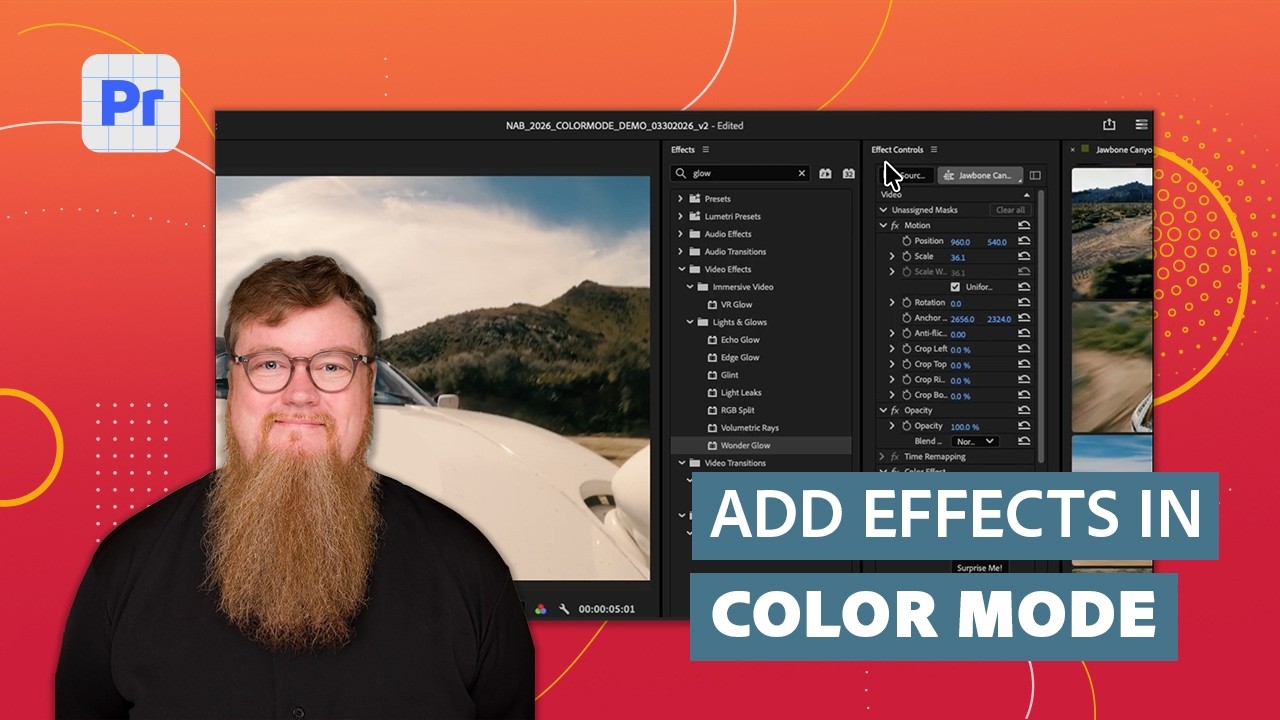This screenshot has width=1280, height=720.
Task: Toggle the Motion fx effect on/off
Action: [895, 226]
